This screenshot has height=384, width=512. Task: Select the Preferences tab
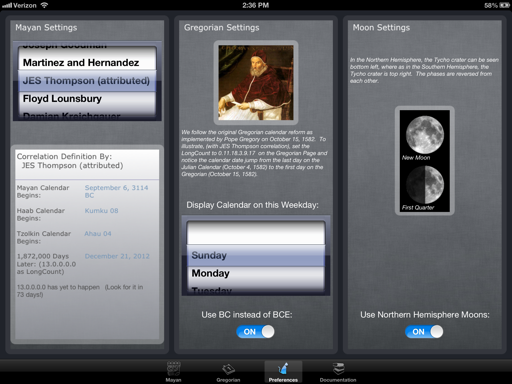283,372
